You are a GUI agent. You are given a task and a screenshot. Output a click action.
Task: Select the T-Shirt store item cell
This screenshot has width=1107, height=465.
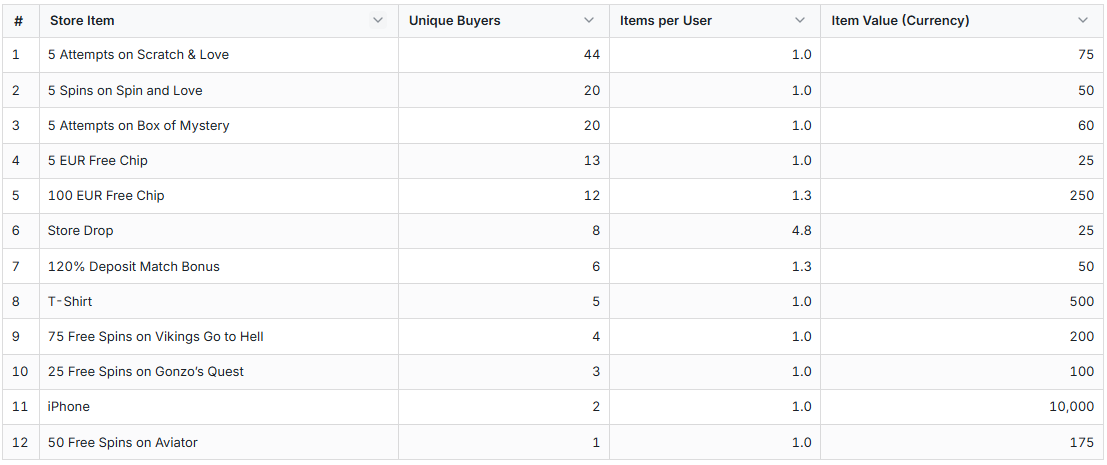(70, 302)
